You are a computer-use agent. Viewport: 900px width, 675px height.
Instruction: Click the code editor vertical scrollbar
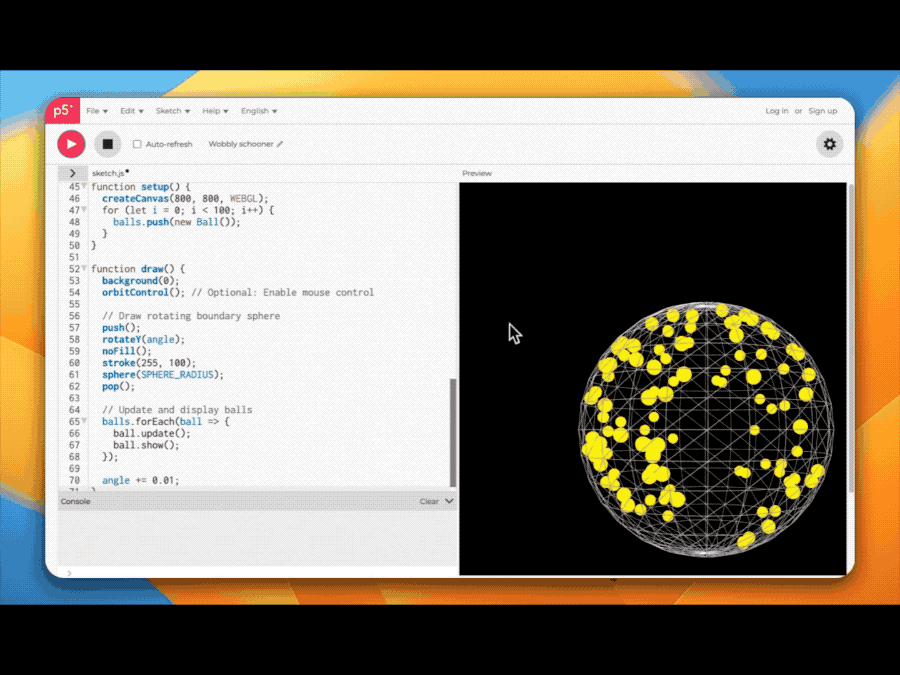click(453, 430)
